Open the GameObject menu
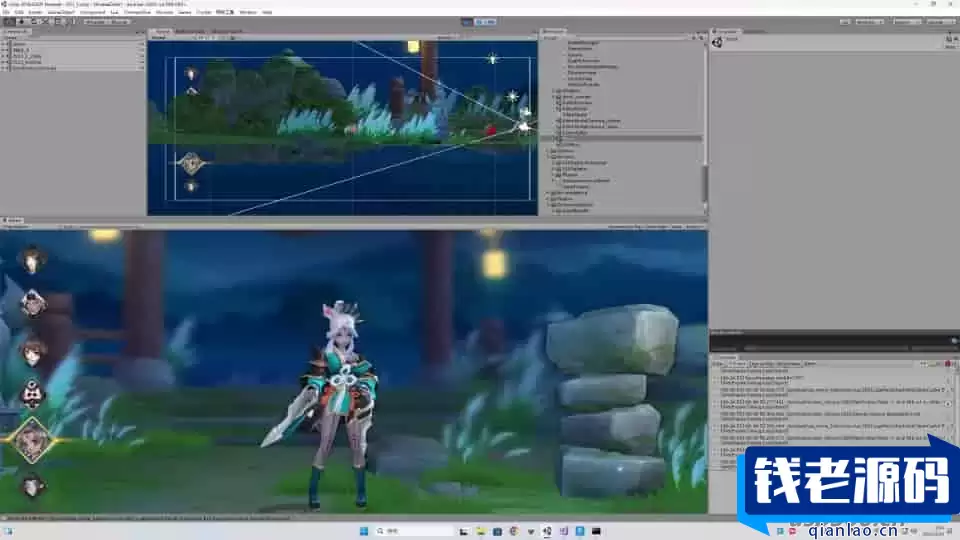 (61, 12)
